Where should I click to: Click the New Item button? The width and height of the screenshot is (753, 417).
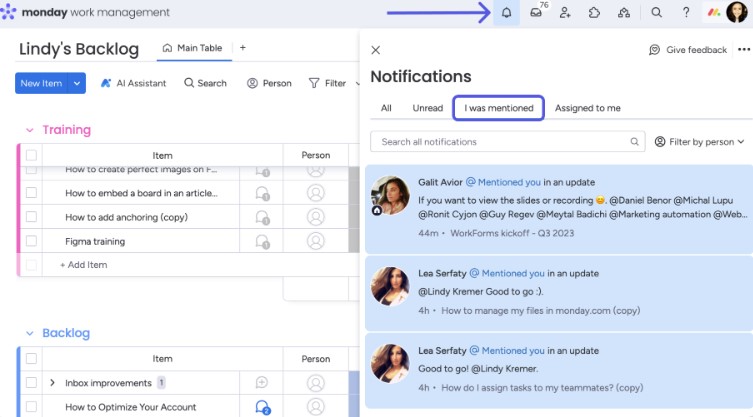coord(41,83)
